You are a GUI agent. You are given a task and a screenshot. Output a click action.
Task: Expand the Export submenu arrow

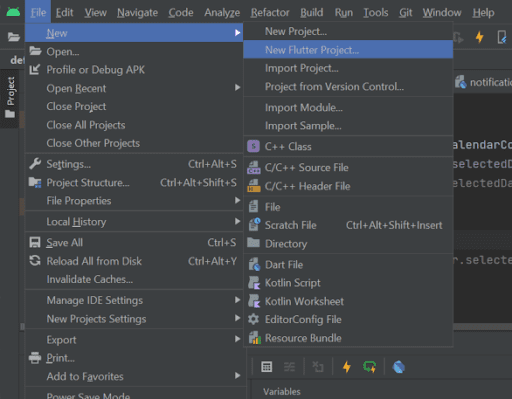[x=237, y=339]
